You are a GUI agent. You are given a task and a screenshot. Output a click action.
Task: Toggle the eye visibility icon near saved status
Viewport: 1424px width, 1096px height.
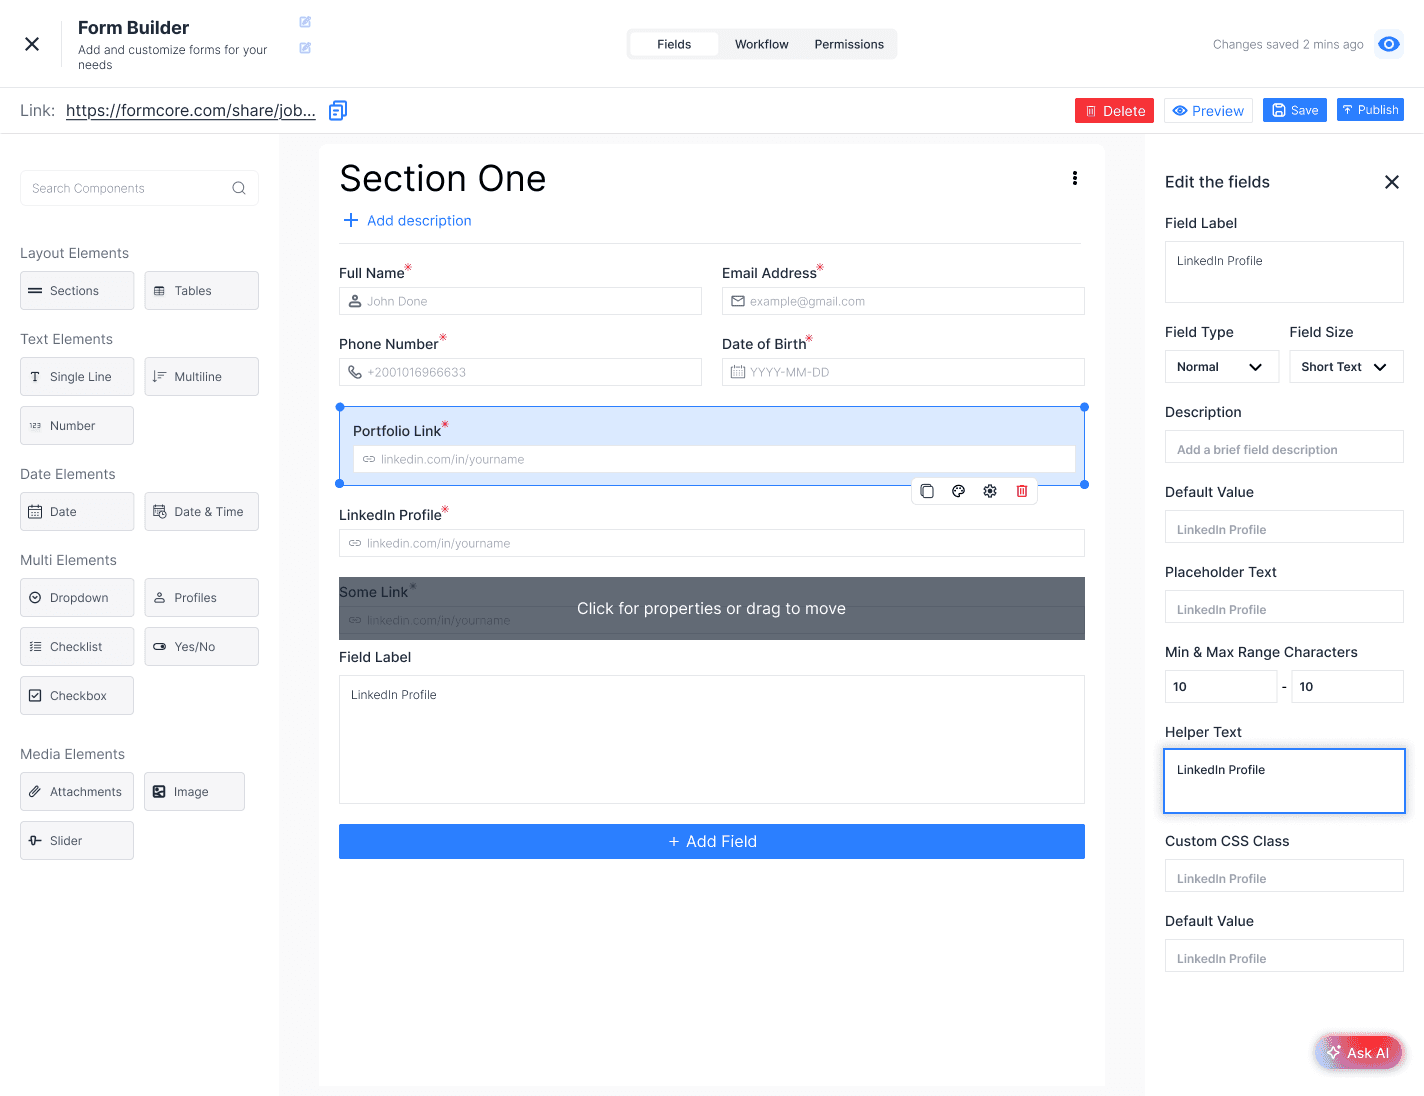[1388, 44]
